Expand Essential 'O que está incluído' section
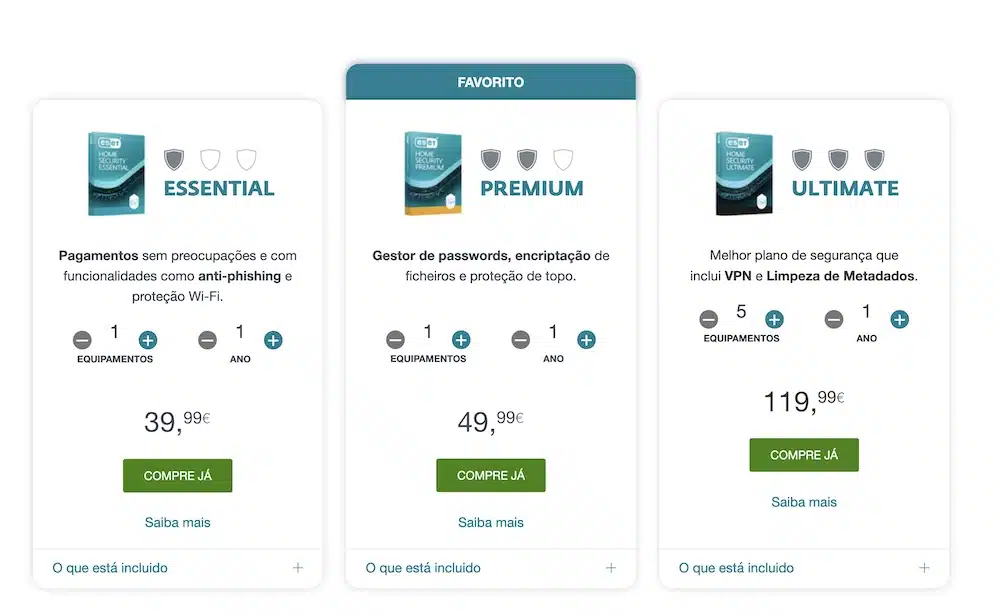 tap(177, 568)
